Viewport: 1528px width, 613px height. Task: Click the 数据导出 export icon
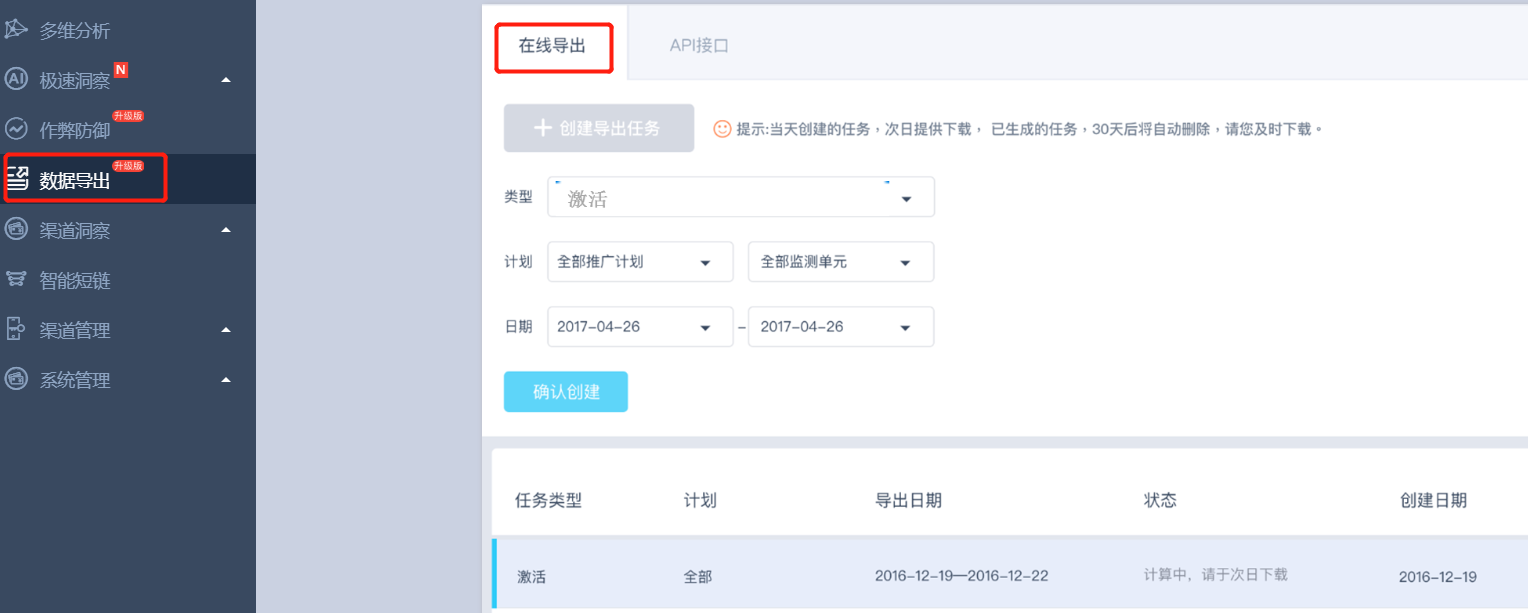[17, 179]
